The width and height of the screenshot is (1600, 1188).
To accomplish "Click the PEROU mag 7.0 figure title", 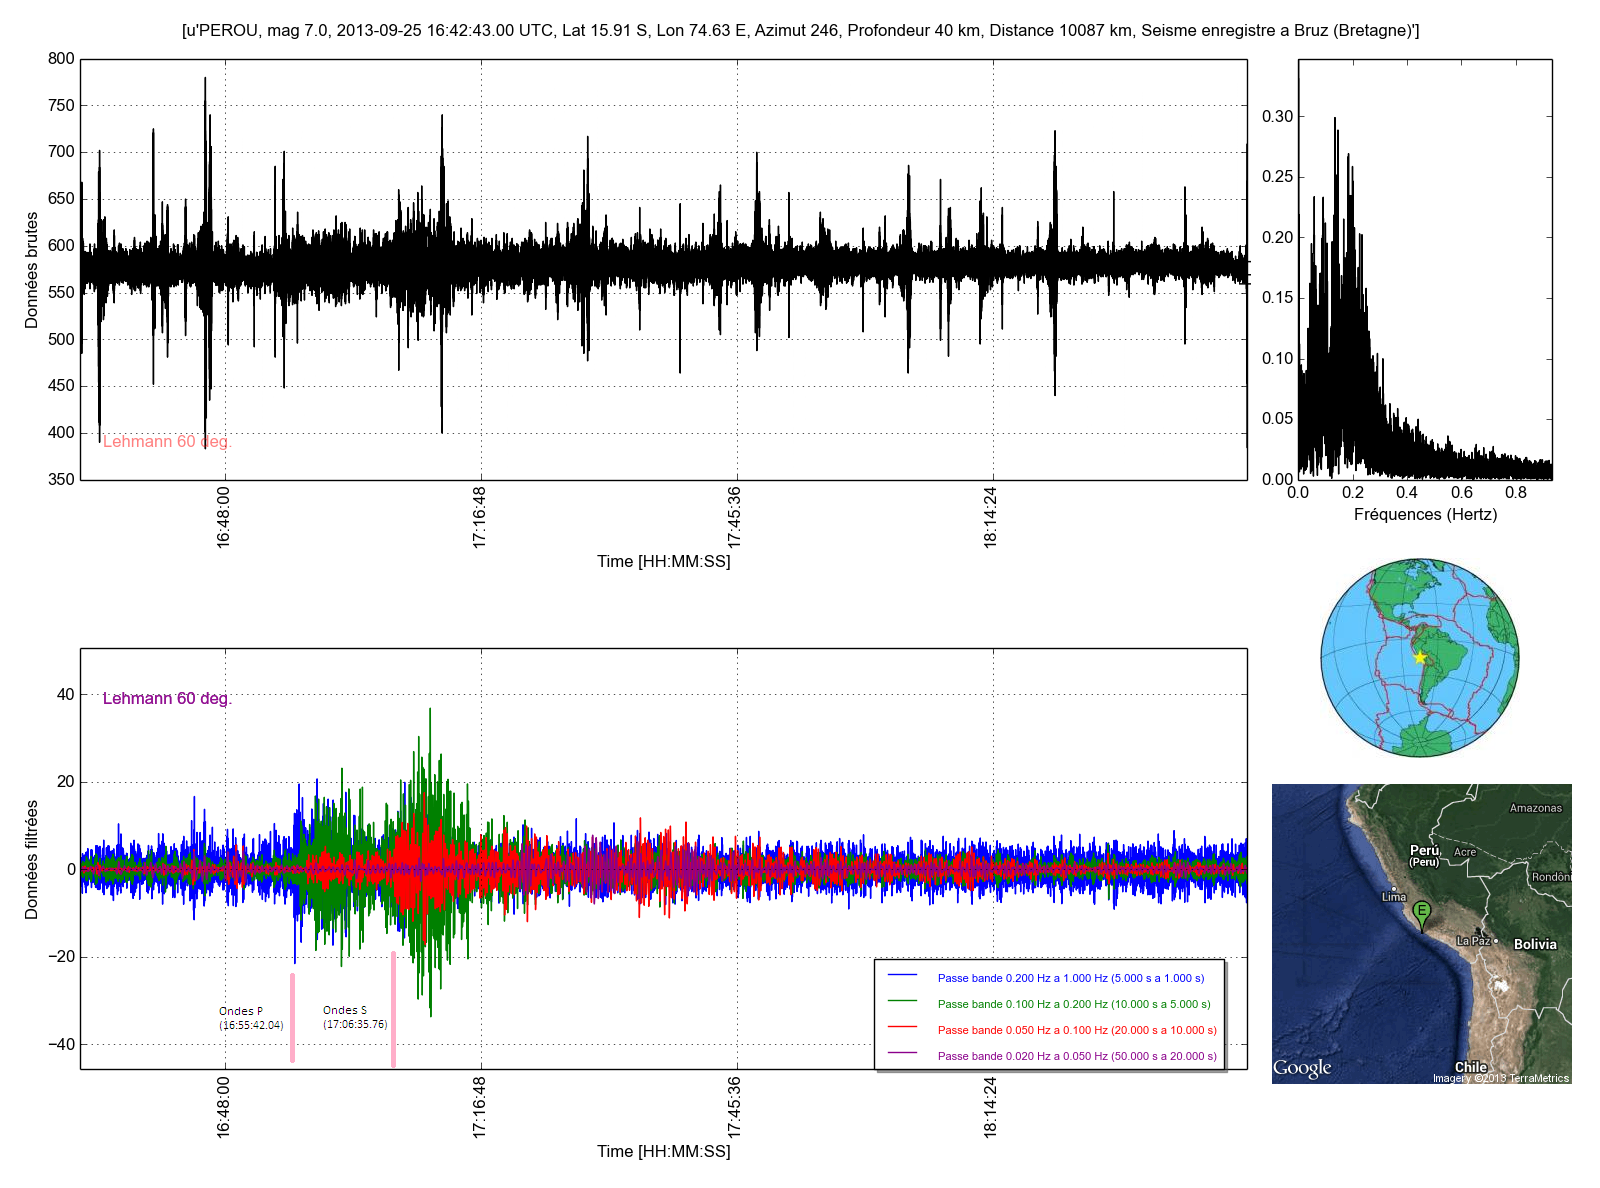I will click(800, 31).
